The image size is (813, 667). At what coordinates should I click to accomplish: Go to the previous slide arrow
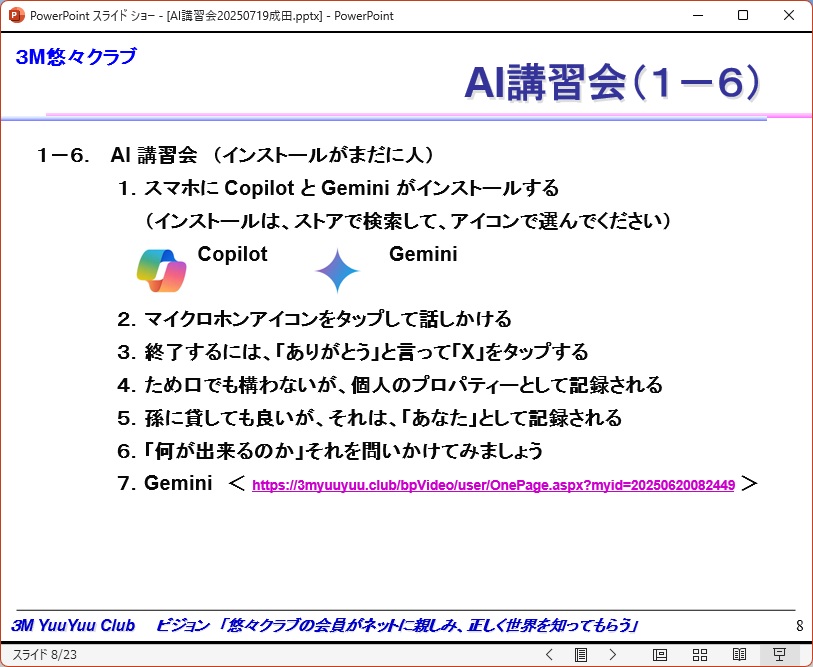click(549, 655)
